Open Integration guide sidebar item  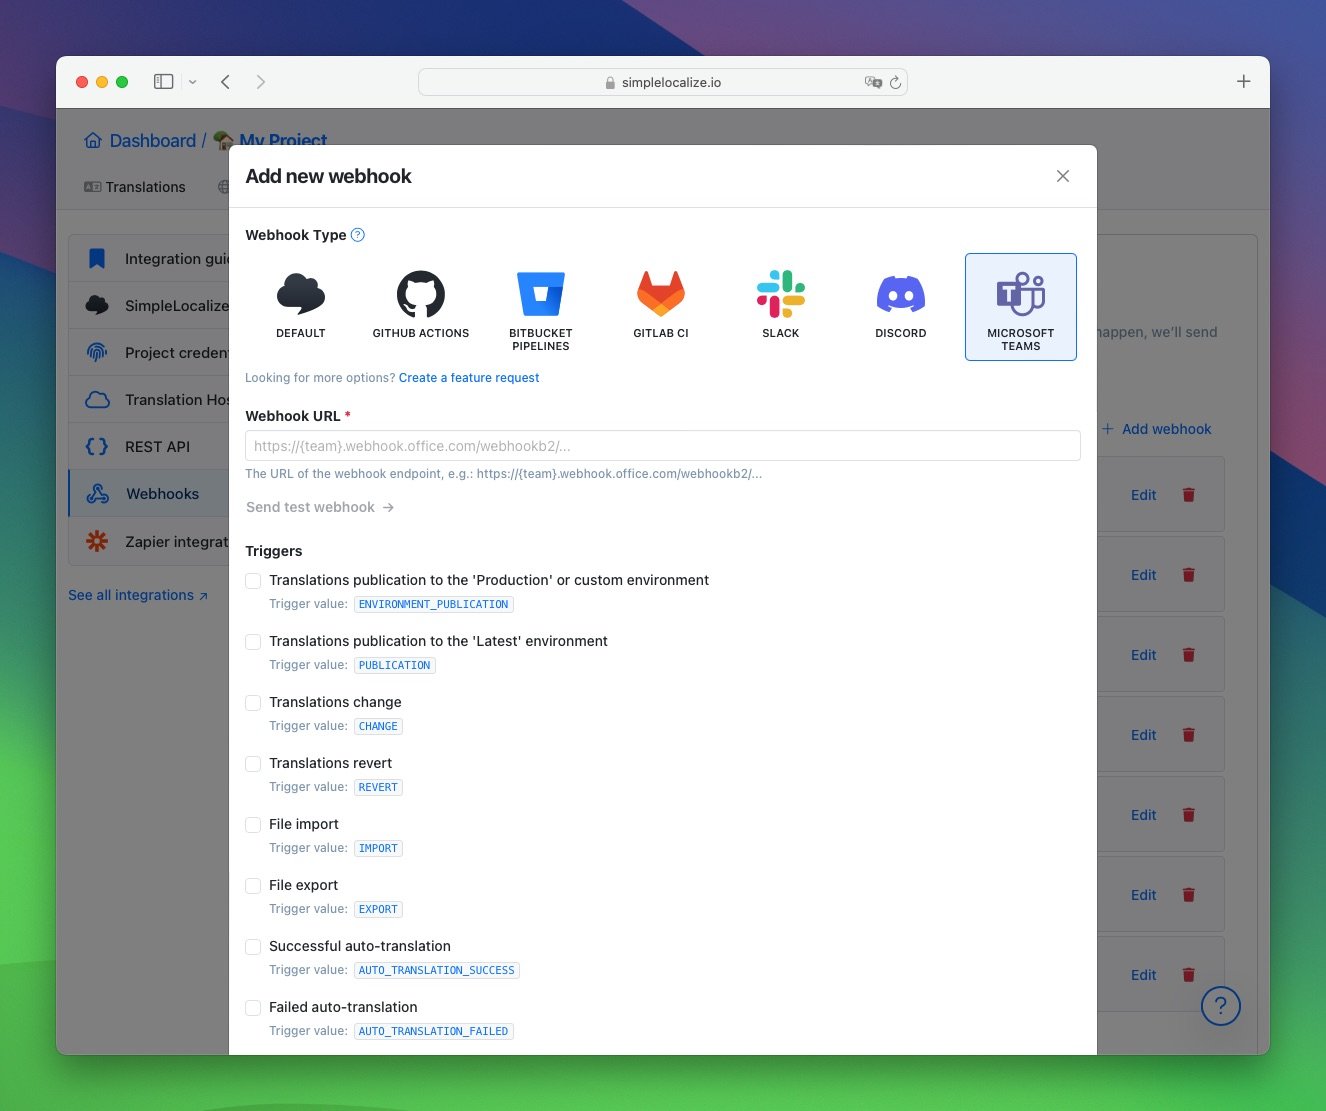(149, 259)
